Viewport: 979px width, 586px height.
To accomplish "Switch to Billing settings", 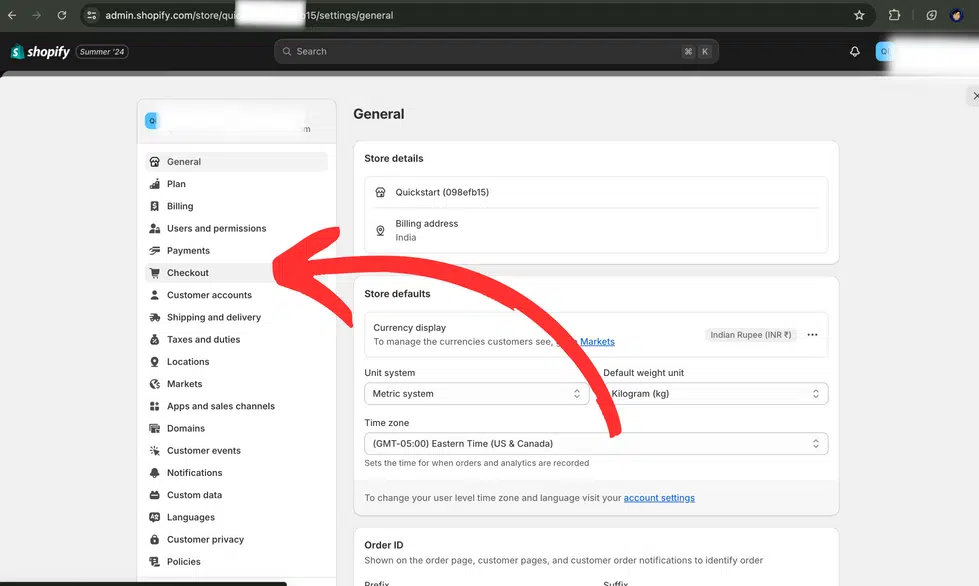I will tap(179, 206).
